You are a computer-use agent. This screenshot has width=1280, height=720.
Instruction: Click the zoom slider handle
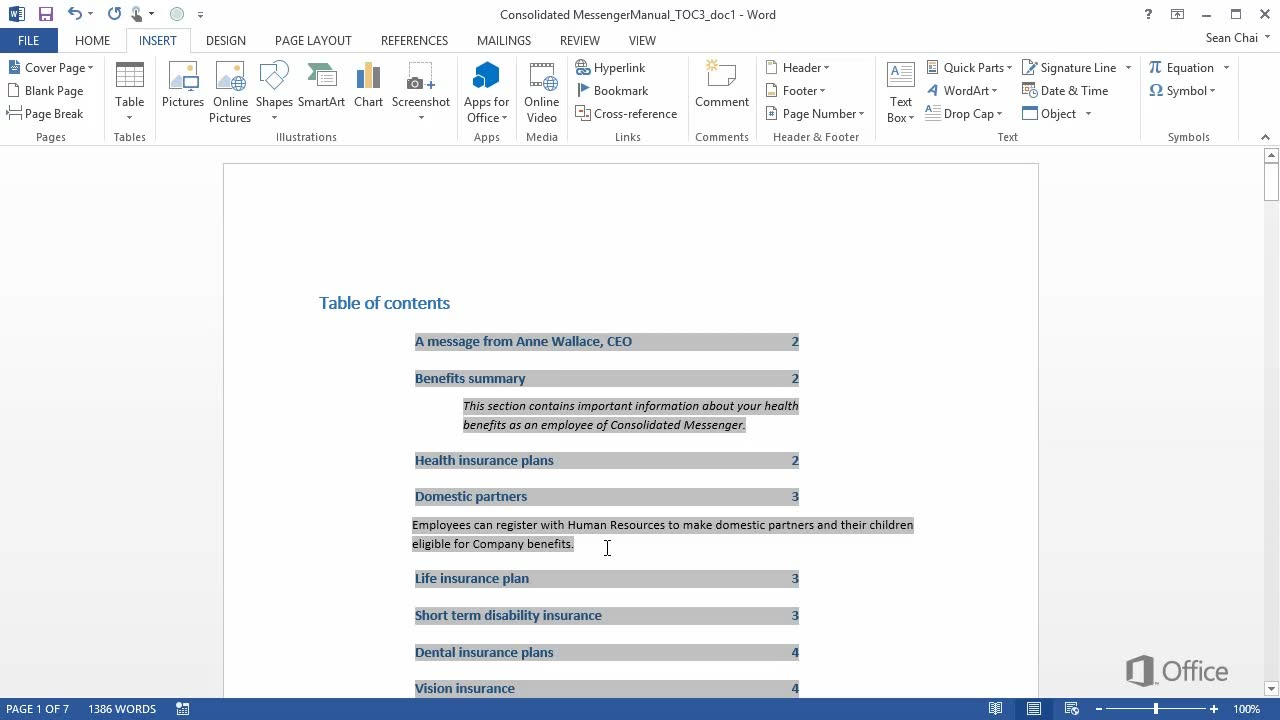tap(1155, 708)
